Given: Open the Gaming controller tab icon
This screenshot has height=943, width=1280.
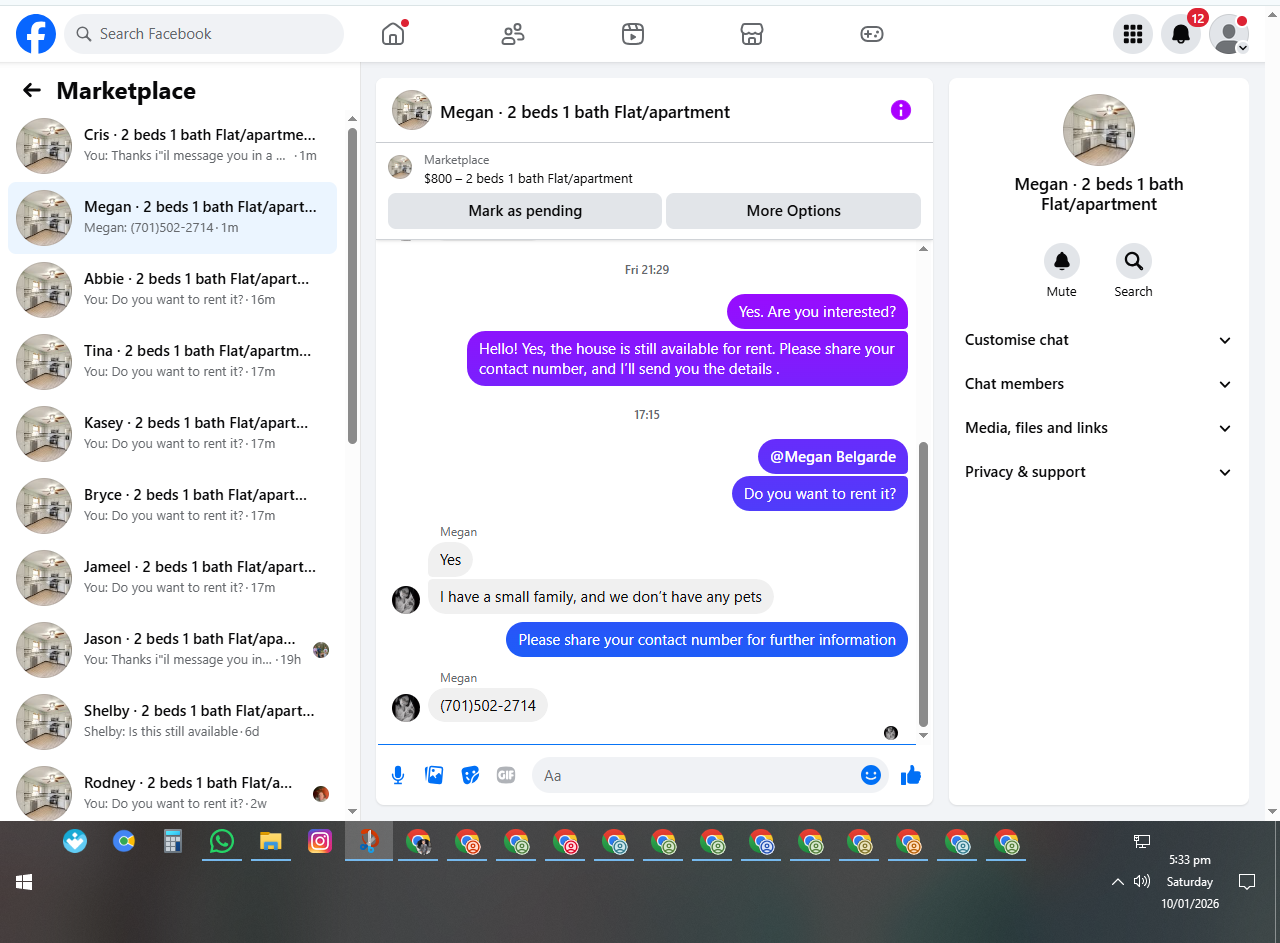Looking at the screenshot, I should pyautogui.click(x=872, y=34).
